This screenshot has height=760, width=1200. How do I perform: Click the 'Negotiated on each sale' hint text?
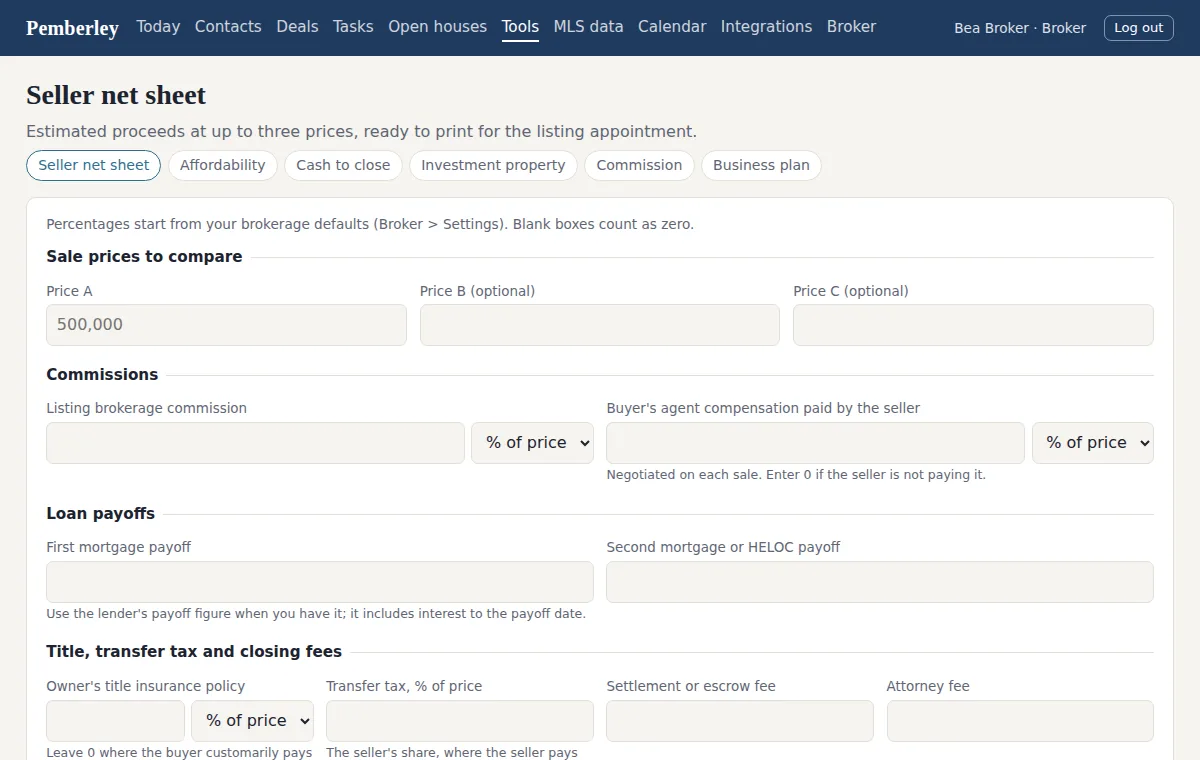(x=796, y=474)
